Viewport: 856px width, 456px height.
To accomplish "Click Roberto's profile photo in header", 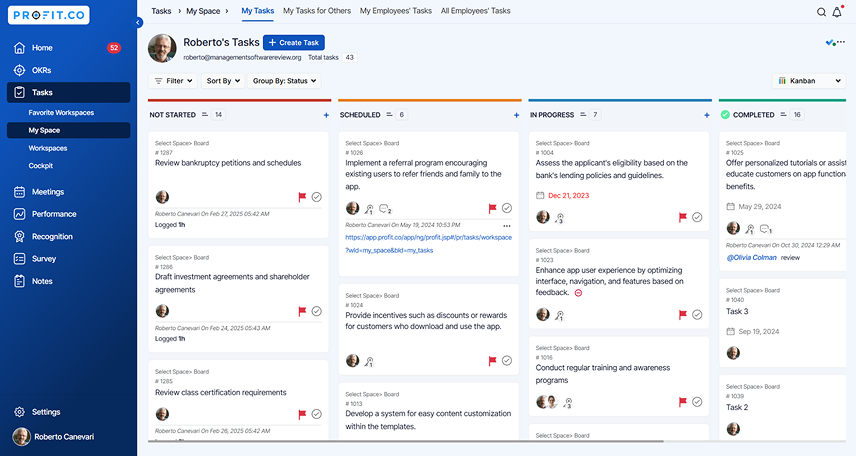I will (x=162, y=49).
